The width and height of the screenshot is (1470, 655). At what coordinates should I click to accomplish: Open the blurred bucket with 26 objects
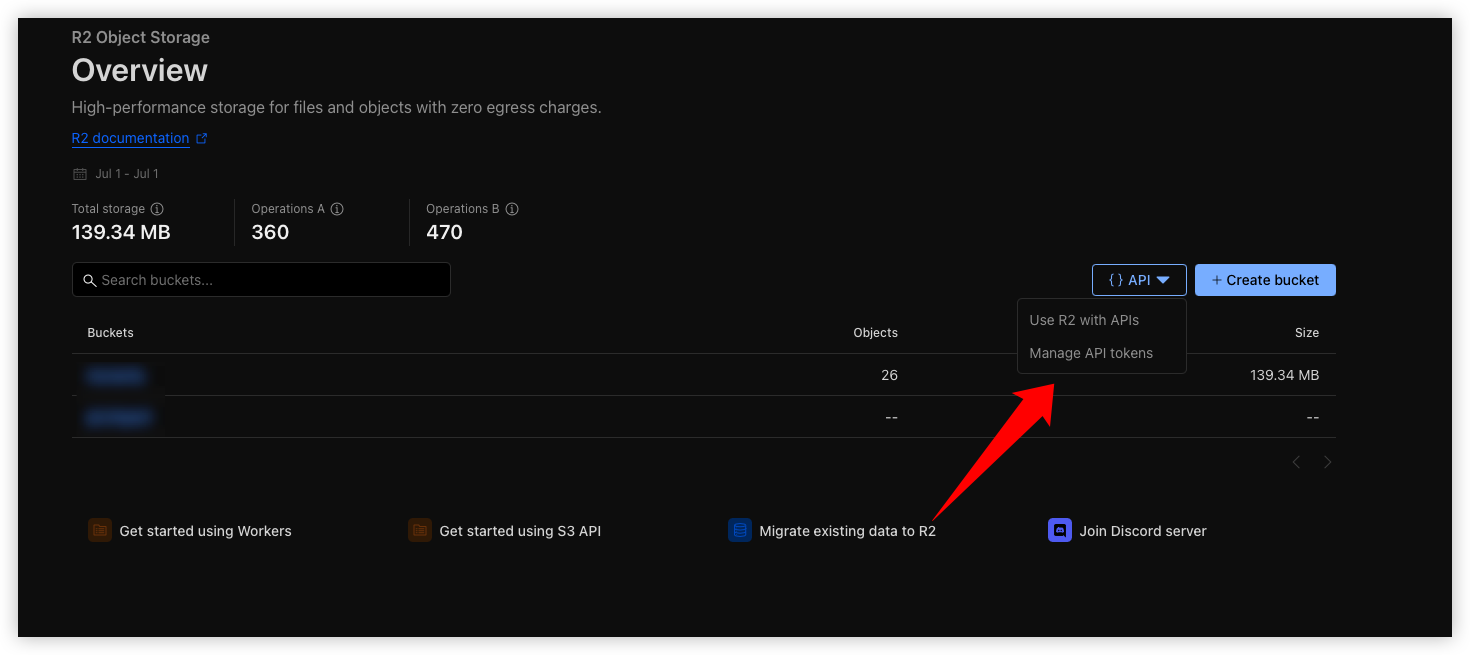click(116, 375)
